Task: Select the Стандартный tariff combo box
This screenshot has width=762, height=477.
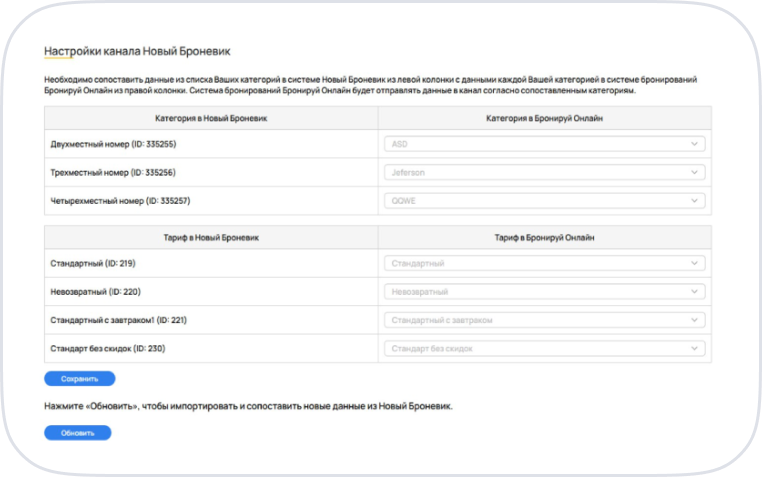Action: coord(544,263)
